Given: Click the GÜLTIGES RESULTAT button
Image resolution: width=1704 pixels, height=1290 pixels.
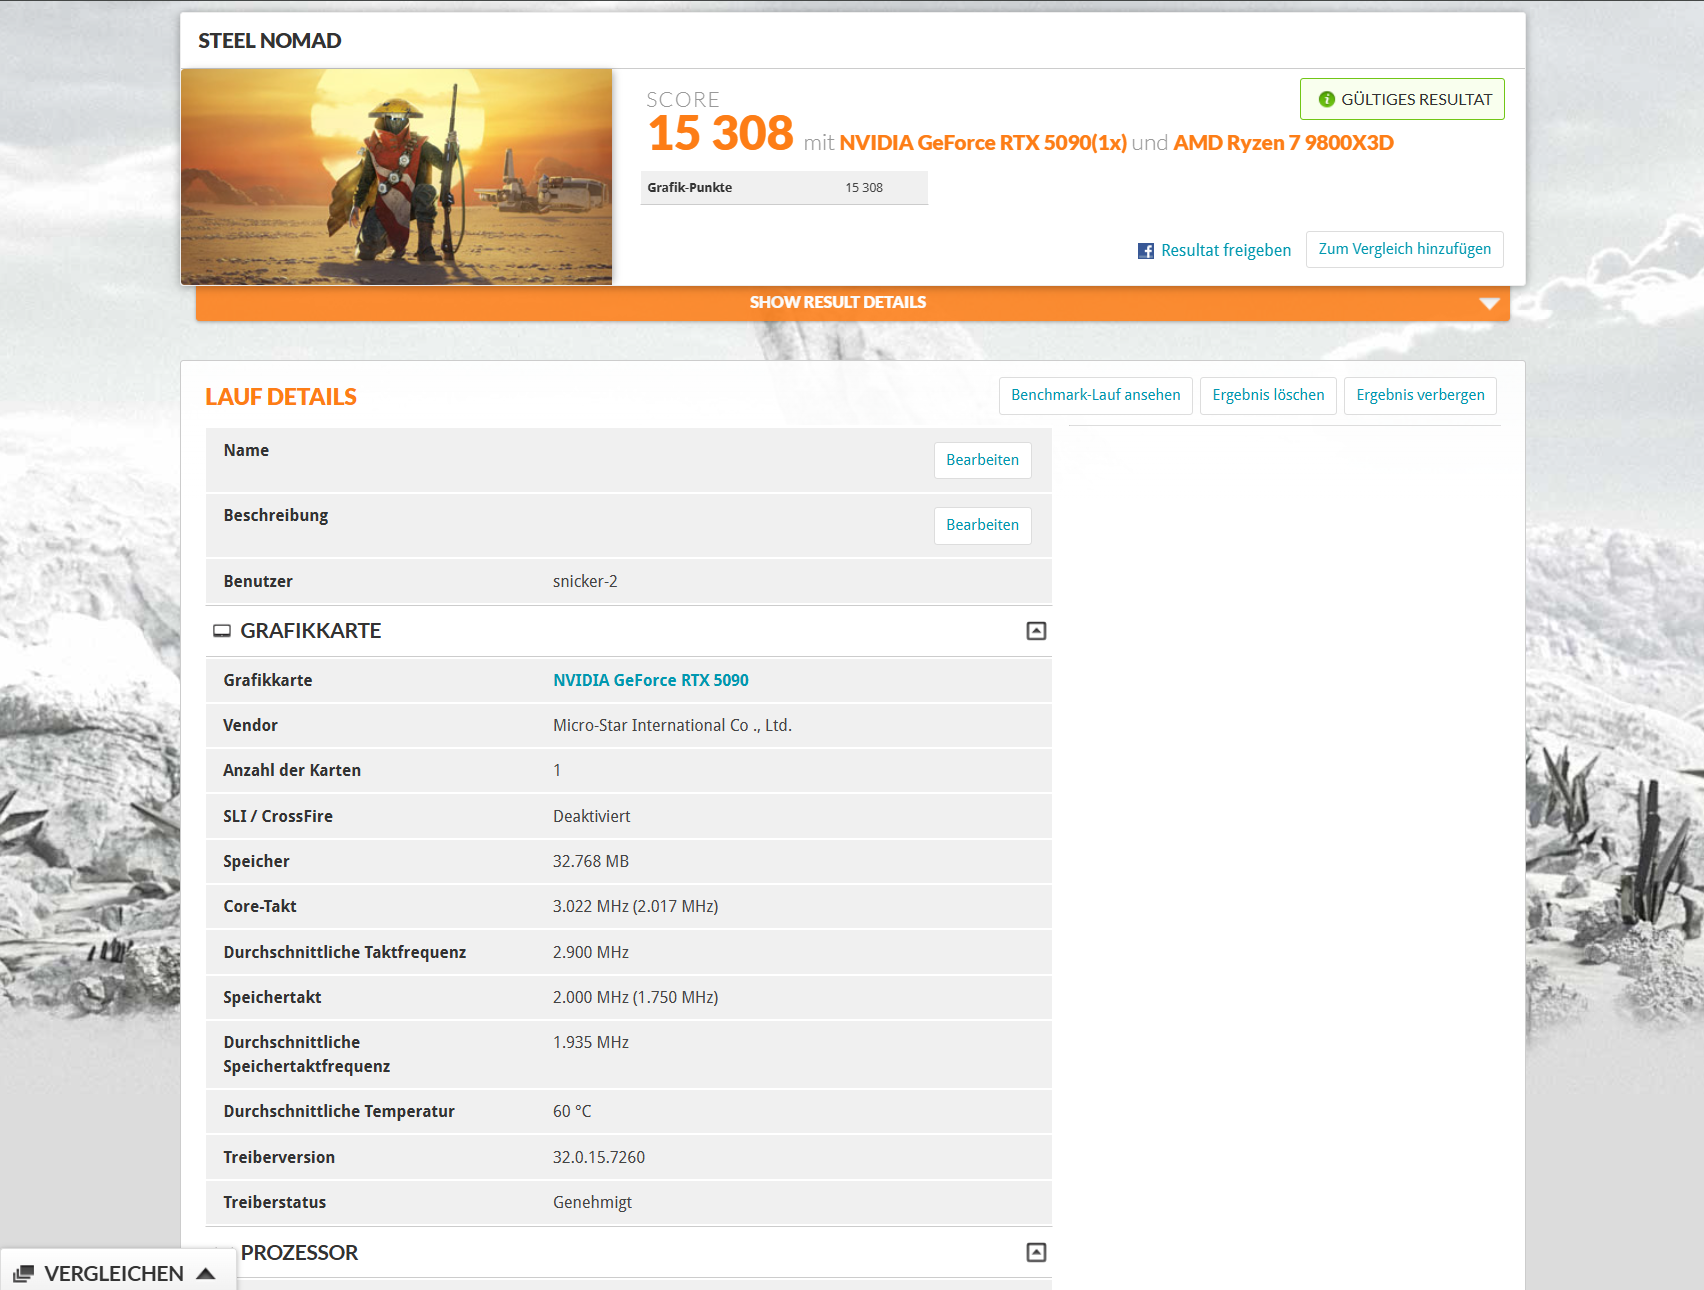Looking at the screenshot, I should (x=1401, y=99).
